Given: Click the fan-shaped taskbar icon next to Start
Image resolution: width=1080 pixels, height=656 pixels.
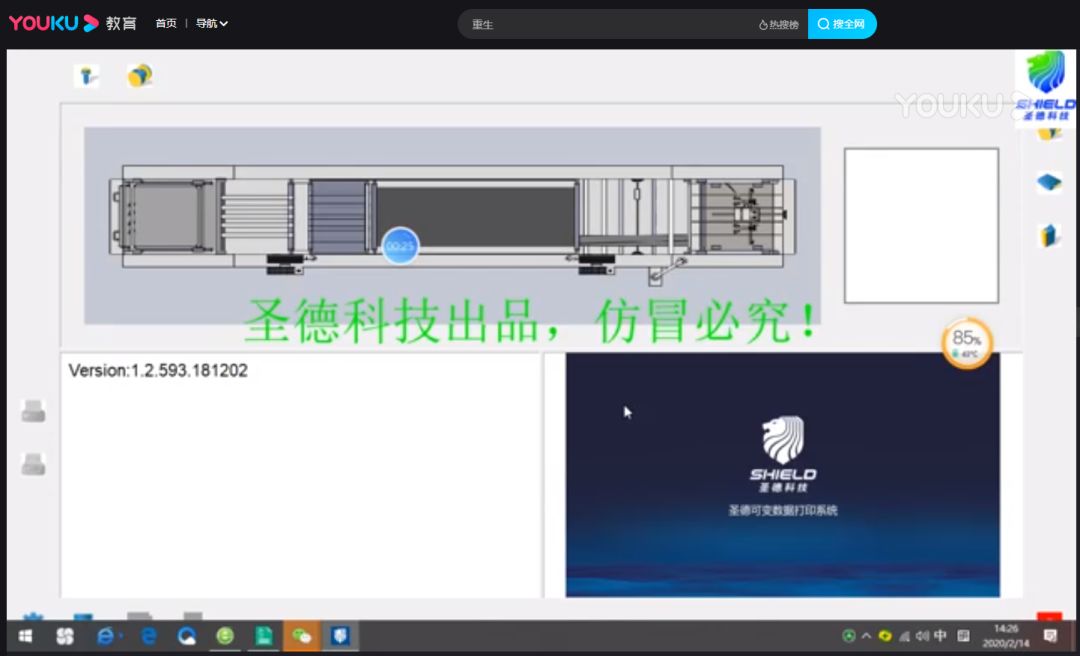Looking at the screenshot, I should 65,636.
